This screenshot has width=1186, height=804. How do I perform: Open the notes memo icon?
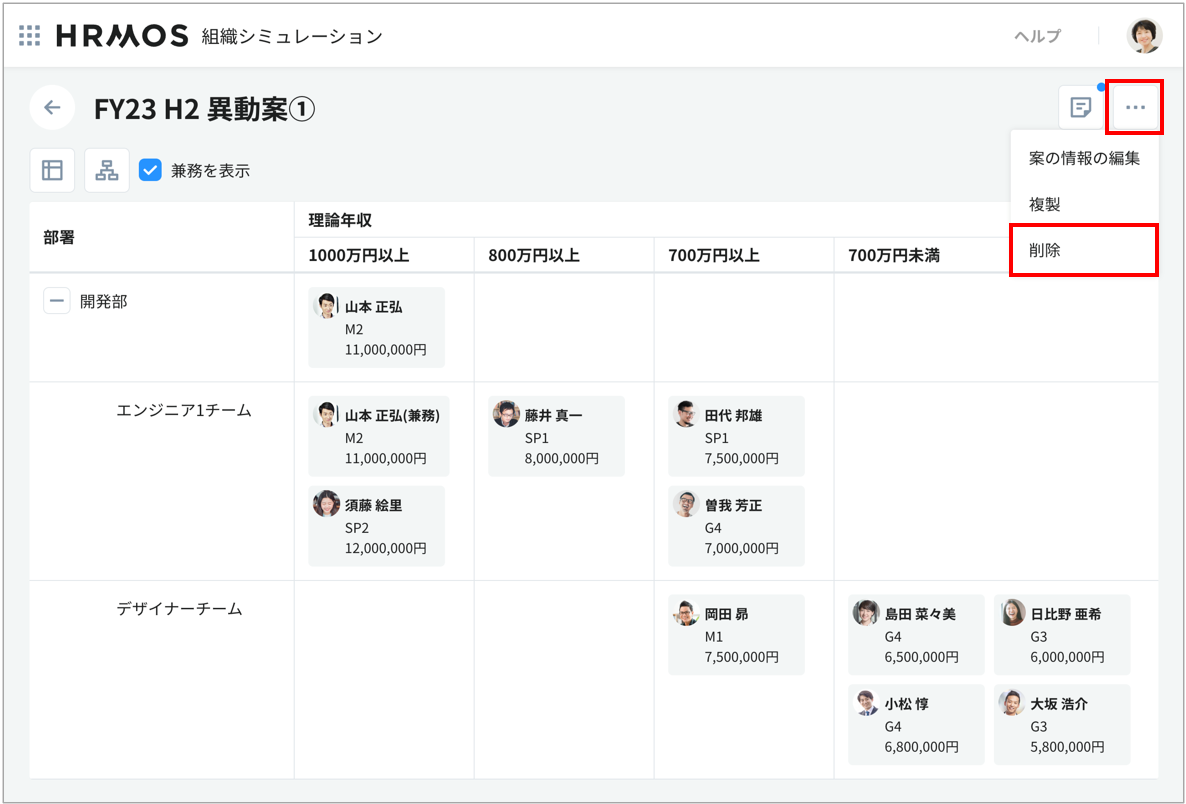[x=1080, y=108]
